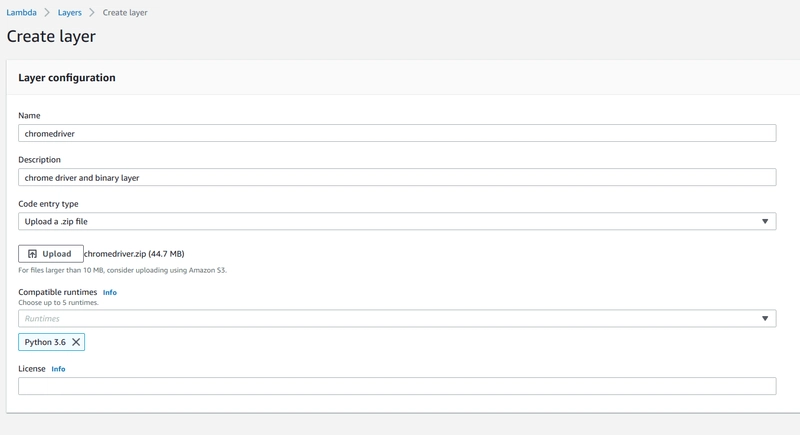The image size is (800, 435).
Task: Click the Create layer breadcrumb text
Action: click(x=125, y=13)
